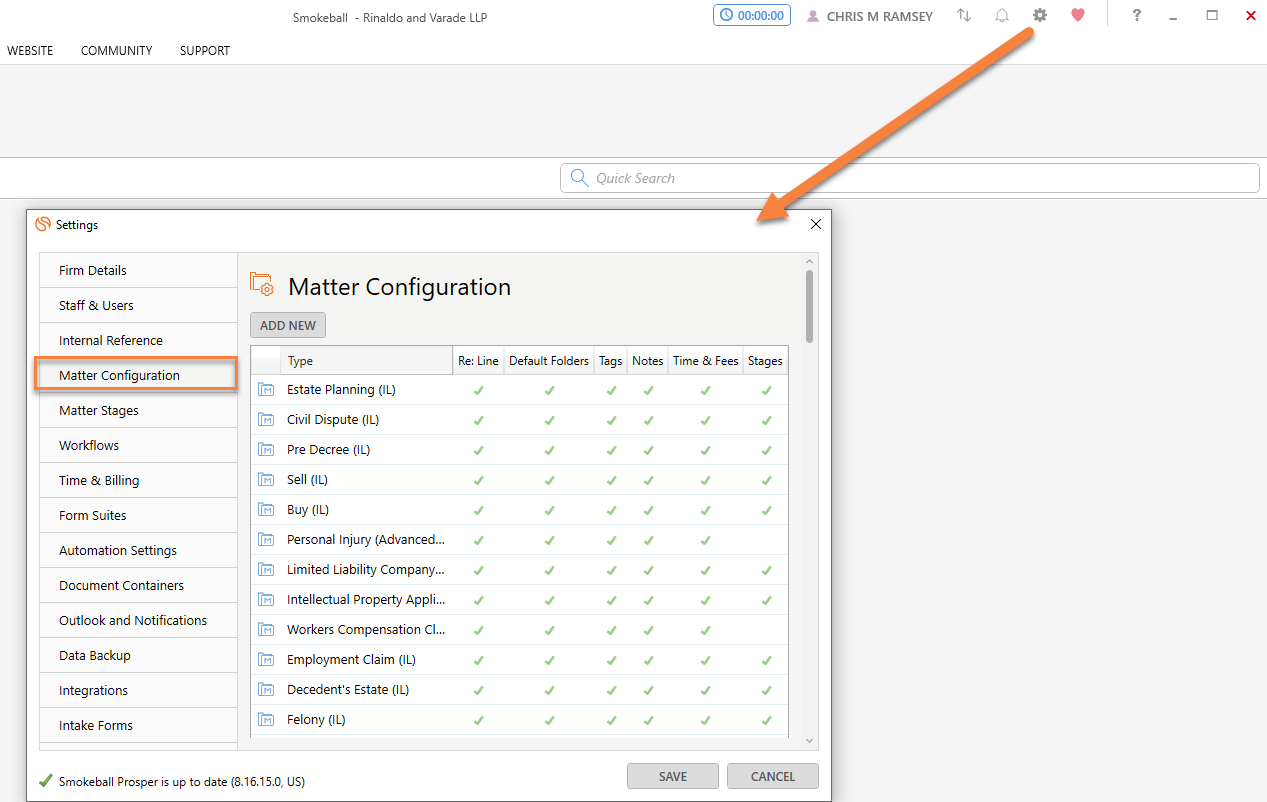
Task: Click ADD NEW matter type button
Action: click(x=288, y=325)
